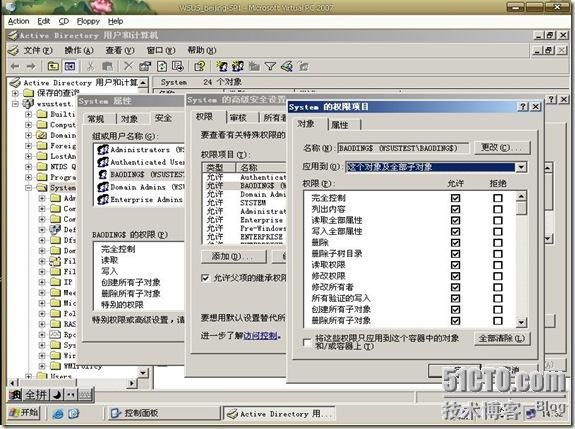Collapse the wsustest domain node
Viewport: 575px width, 429px height.
pyautogui.click(x=15, y=104)
